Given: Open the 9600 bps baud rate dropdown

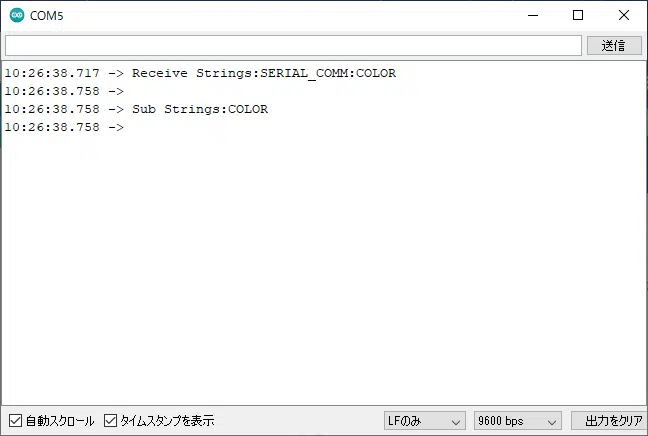Looking at the screenshot, I should [x=517, y=422].
